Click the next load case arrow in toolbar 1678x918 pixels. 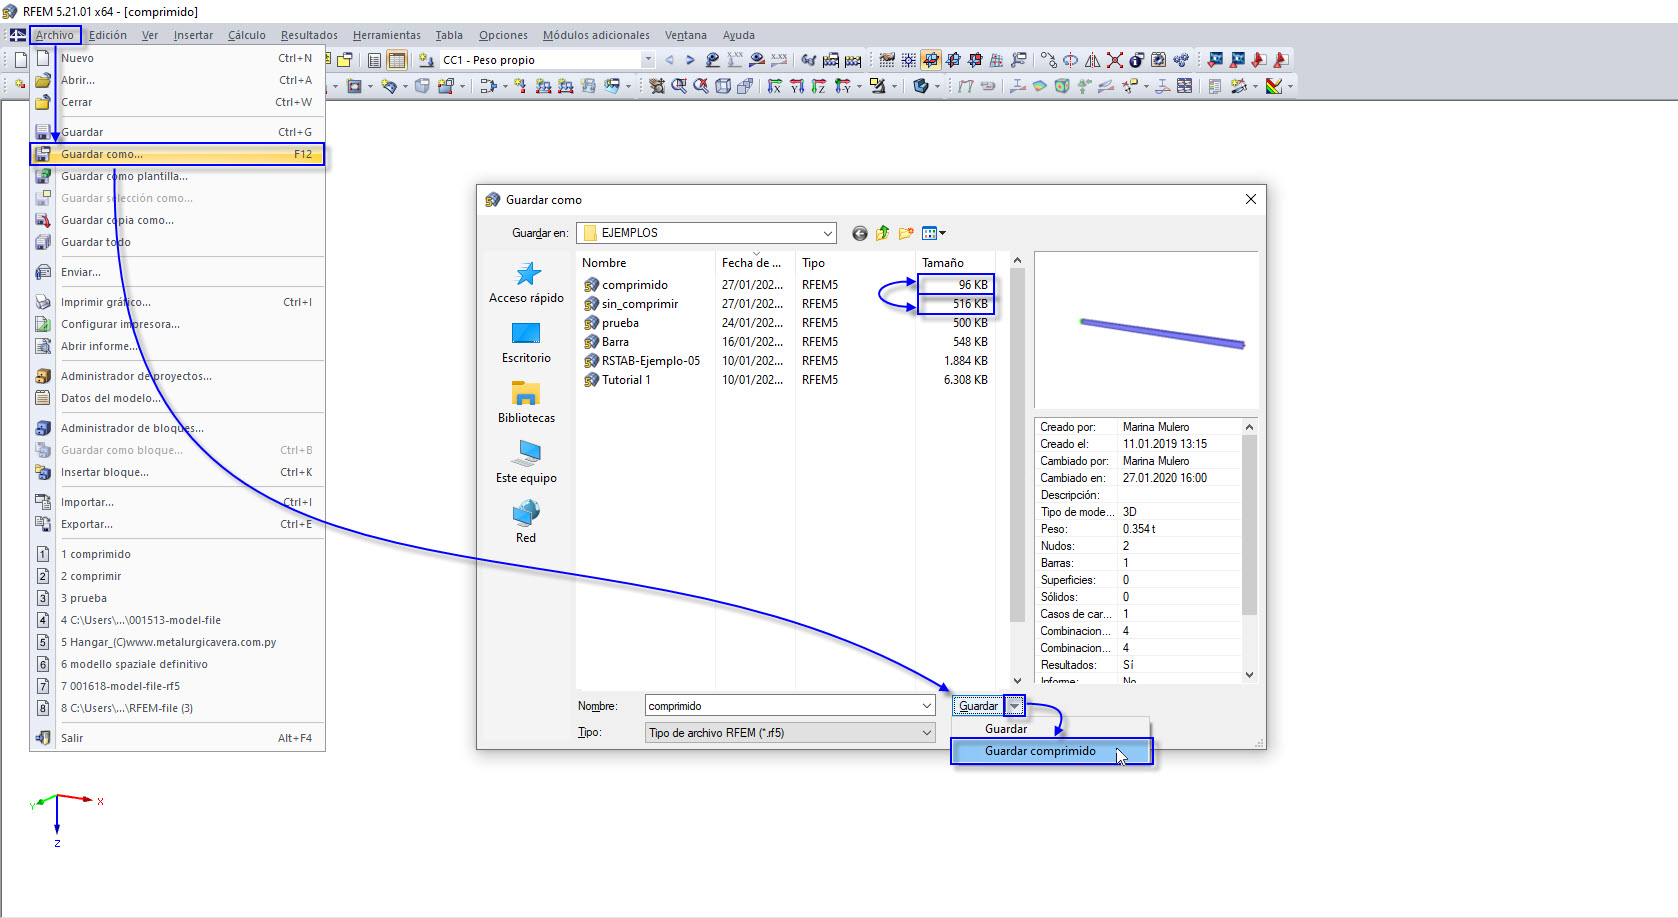point(690,60)
